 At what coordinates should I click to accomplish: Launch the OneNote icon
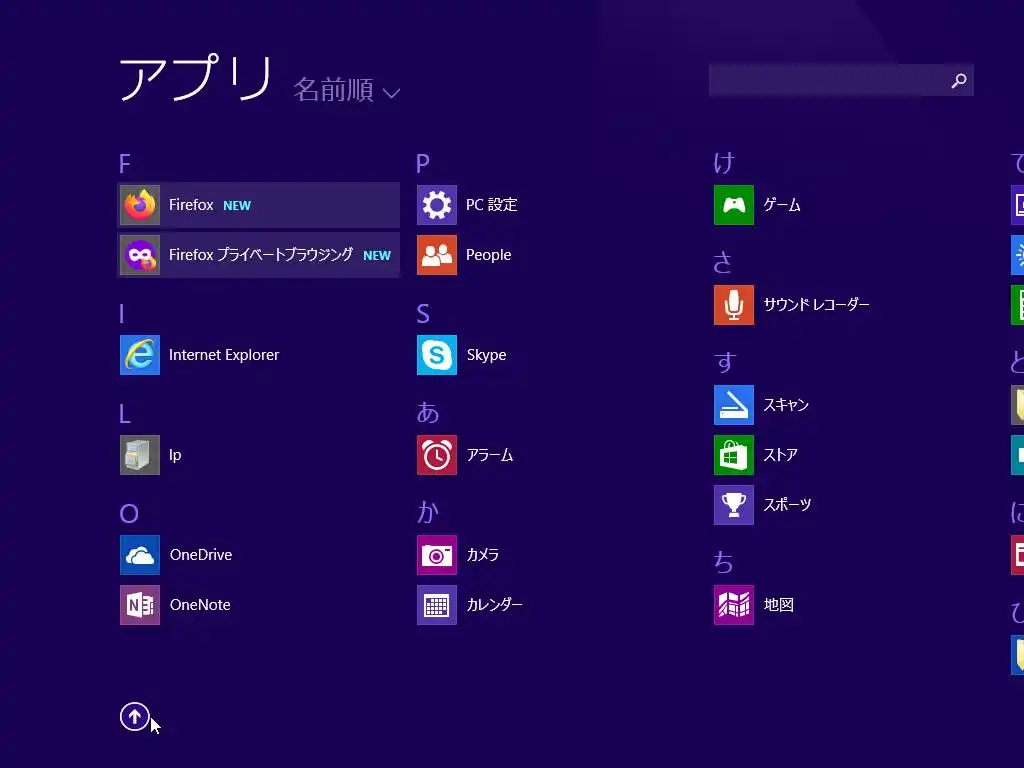(x=140, y=605)
